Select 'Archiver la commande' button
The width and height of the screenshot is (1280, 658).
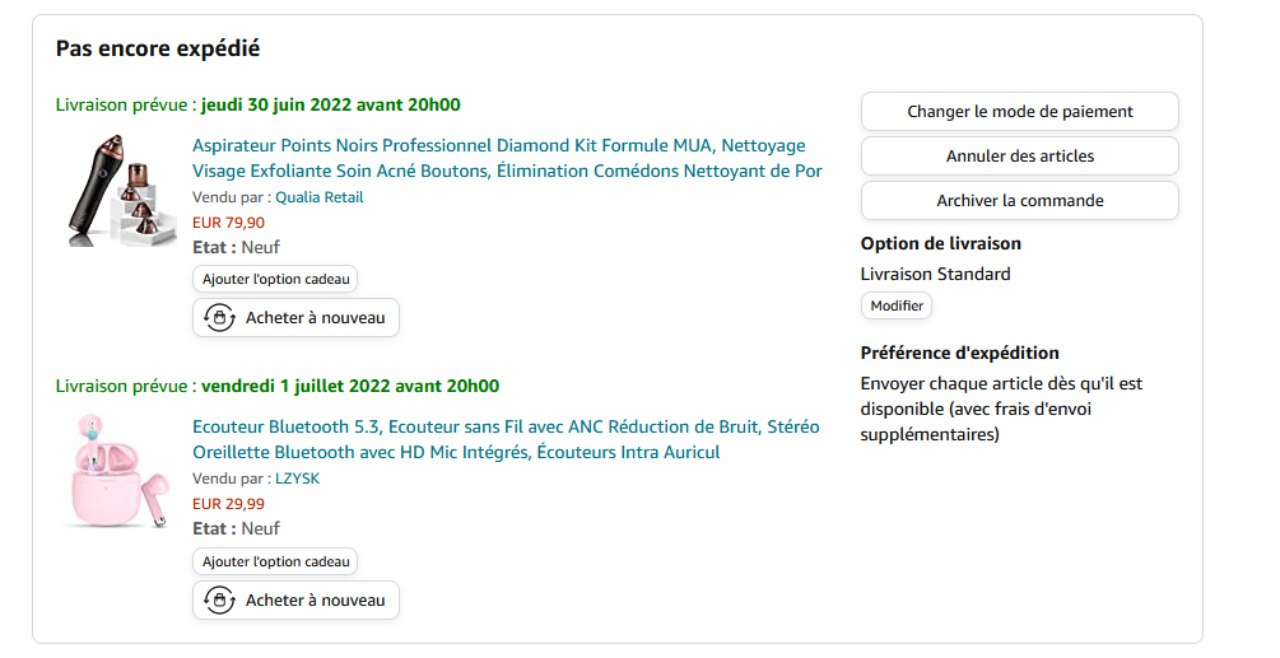1019,201
